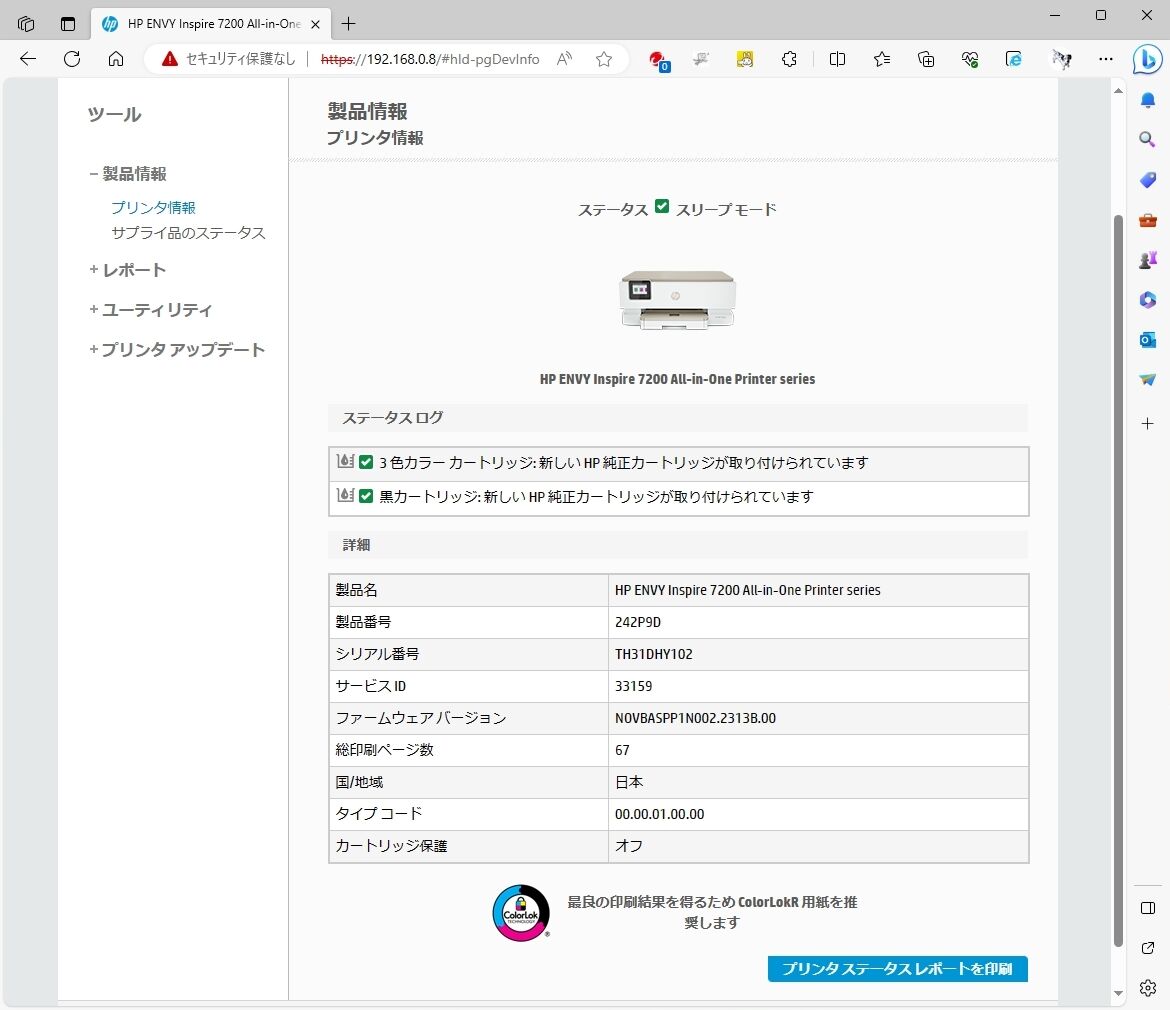Click the 黒カートリッジ ink icon
The image size is (1170, 1010).
(345, 495)
